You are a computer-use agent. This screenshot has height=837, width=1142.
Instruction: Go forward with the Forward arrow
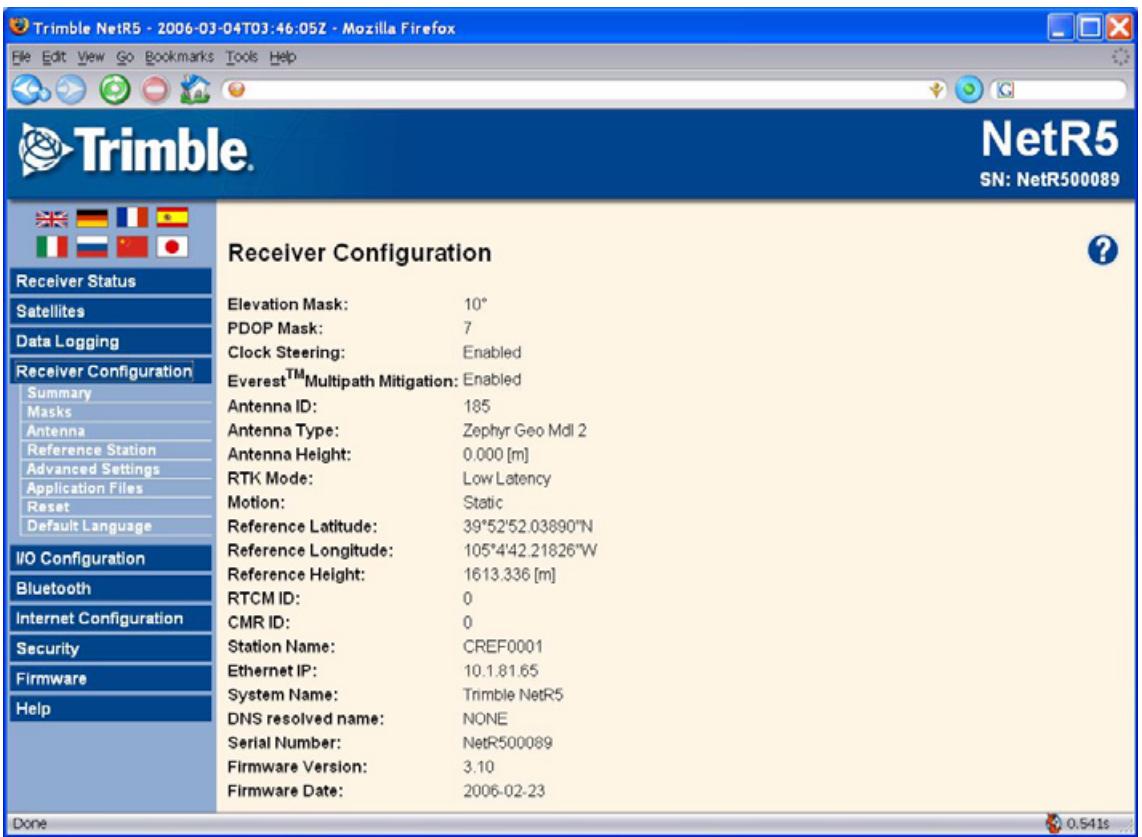[71, 90]
